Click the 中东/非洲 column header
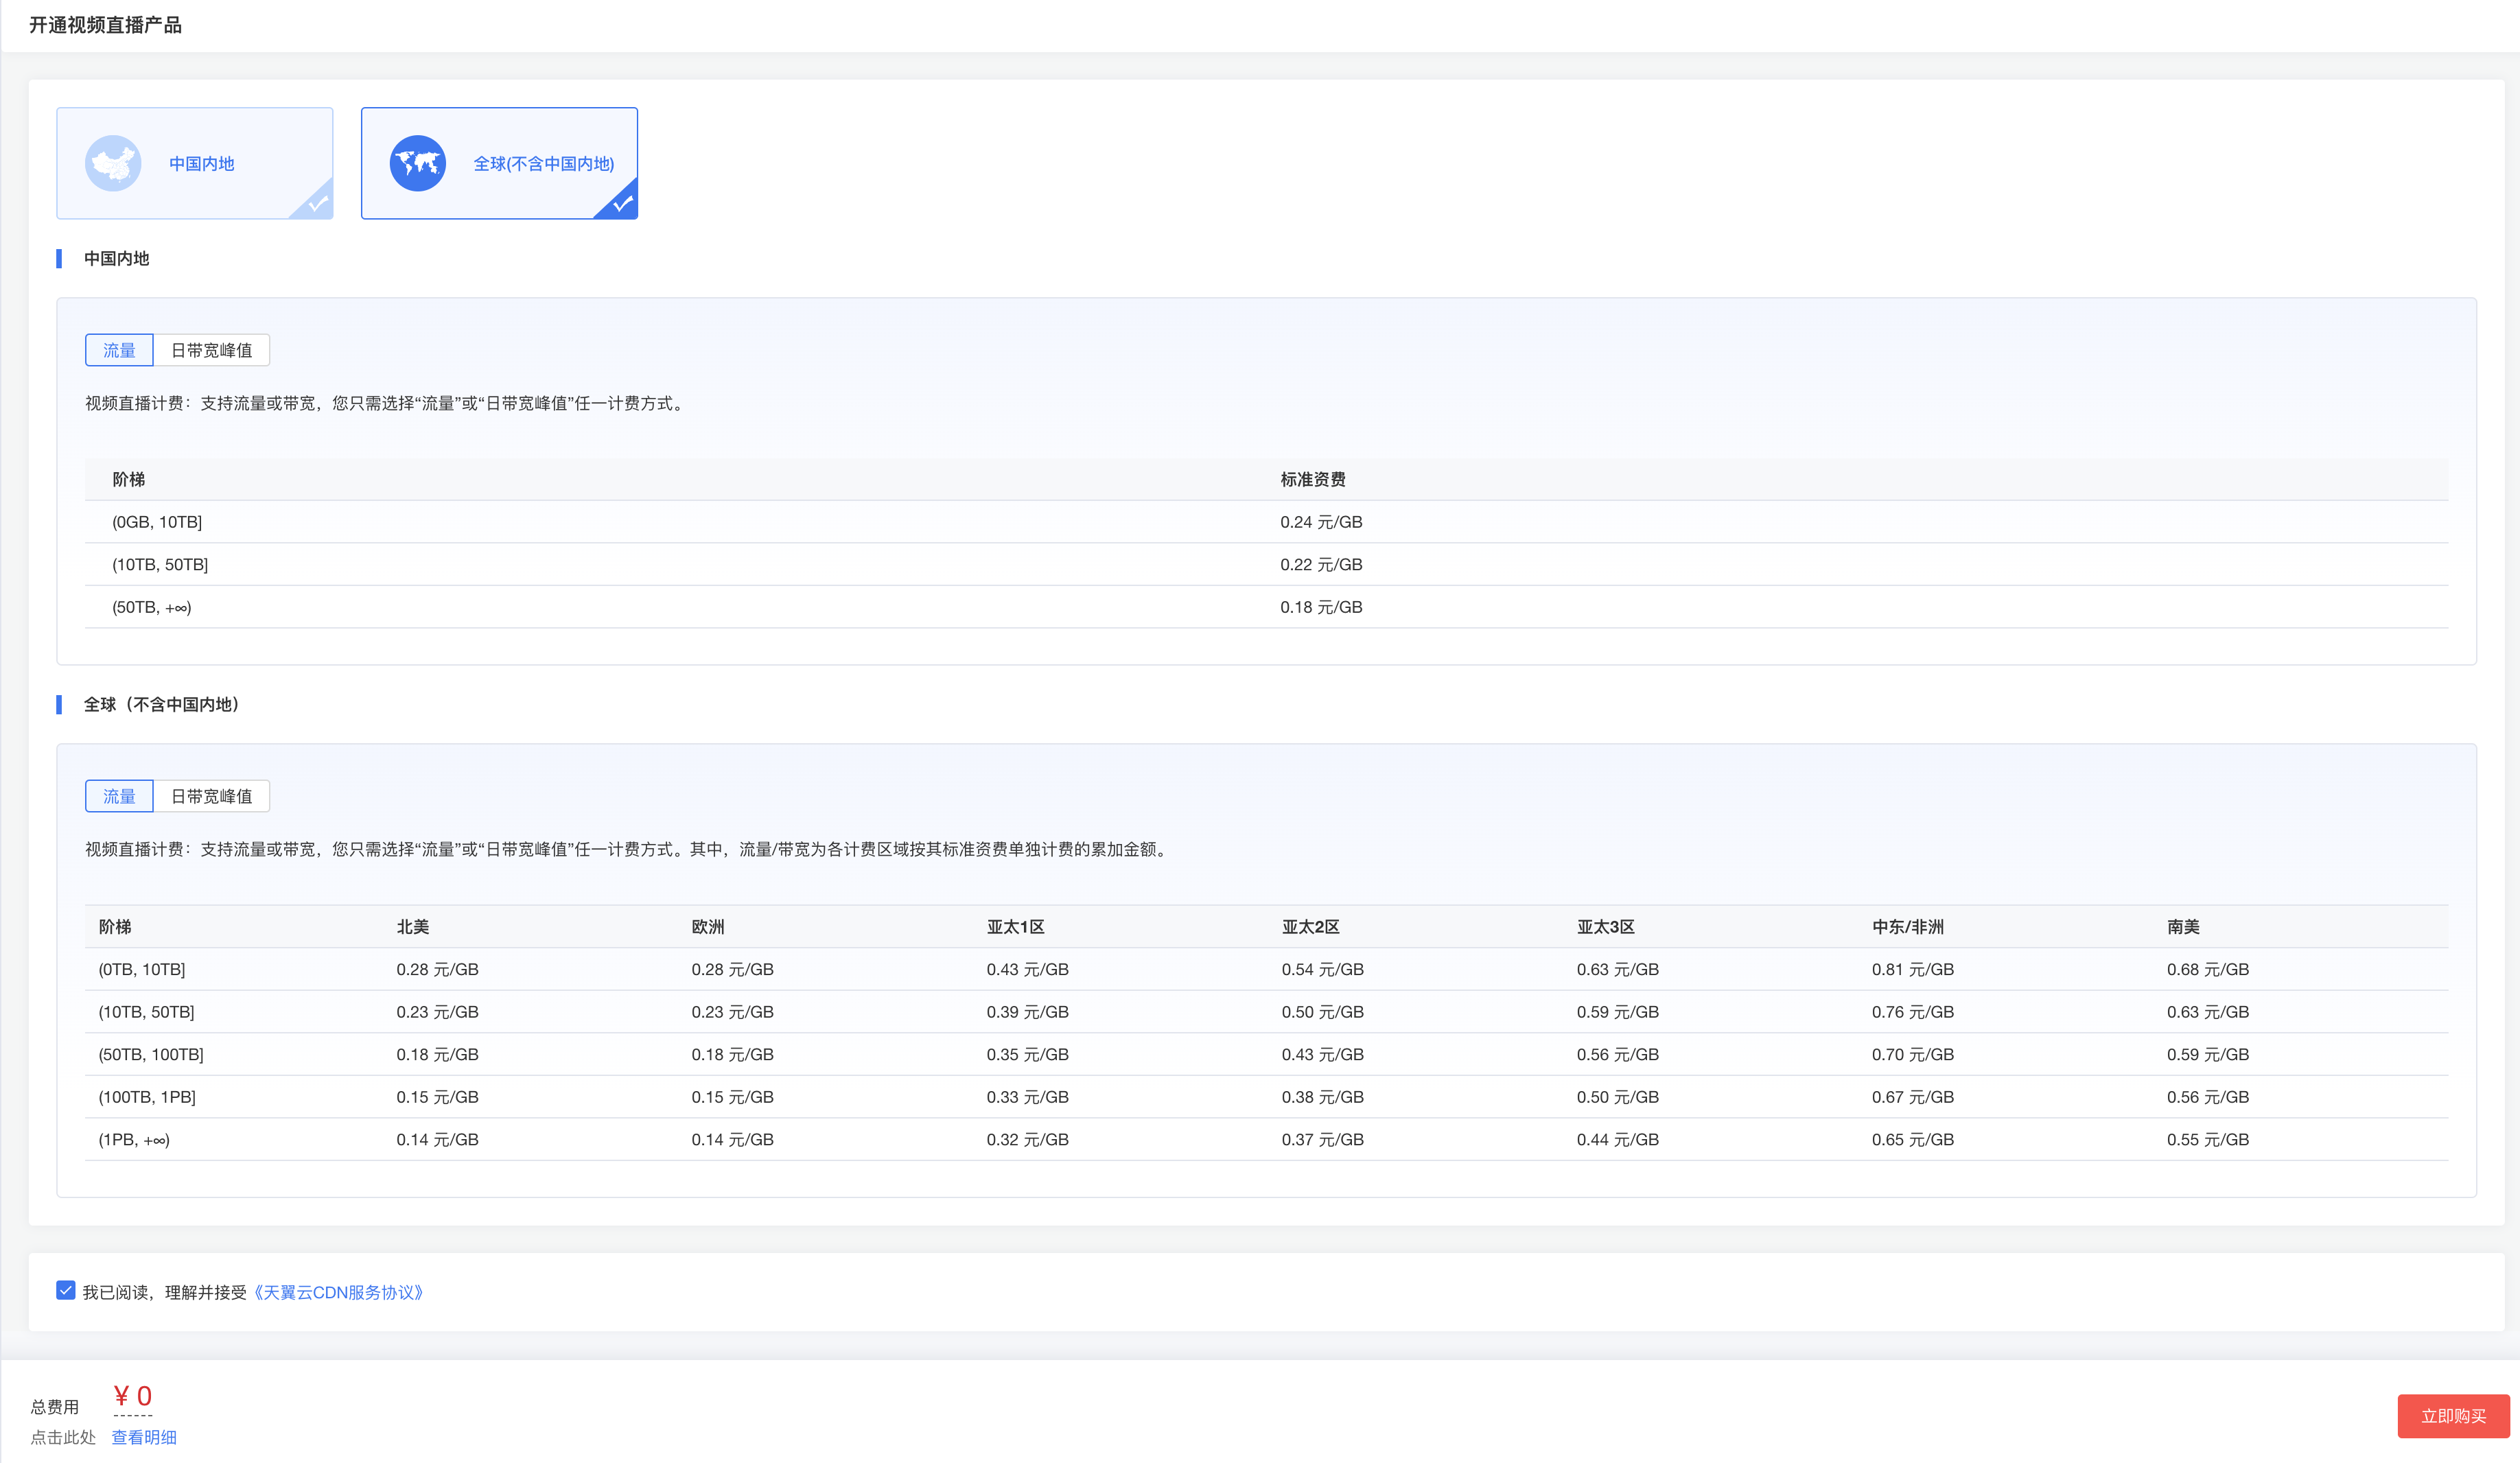 click(x=1907, y=926)
